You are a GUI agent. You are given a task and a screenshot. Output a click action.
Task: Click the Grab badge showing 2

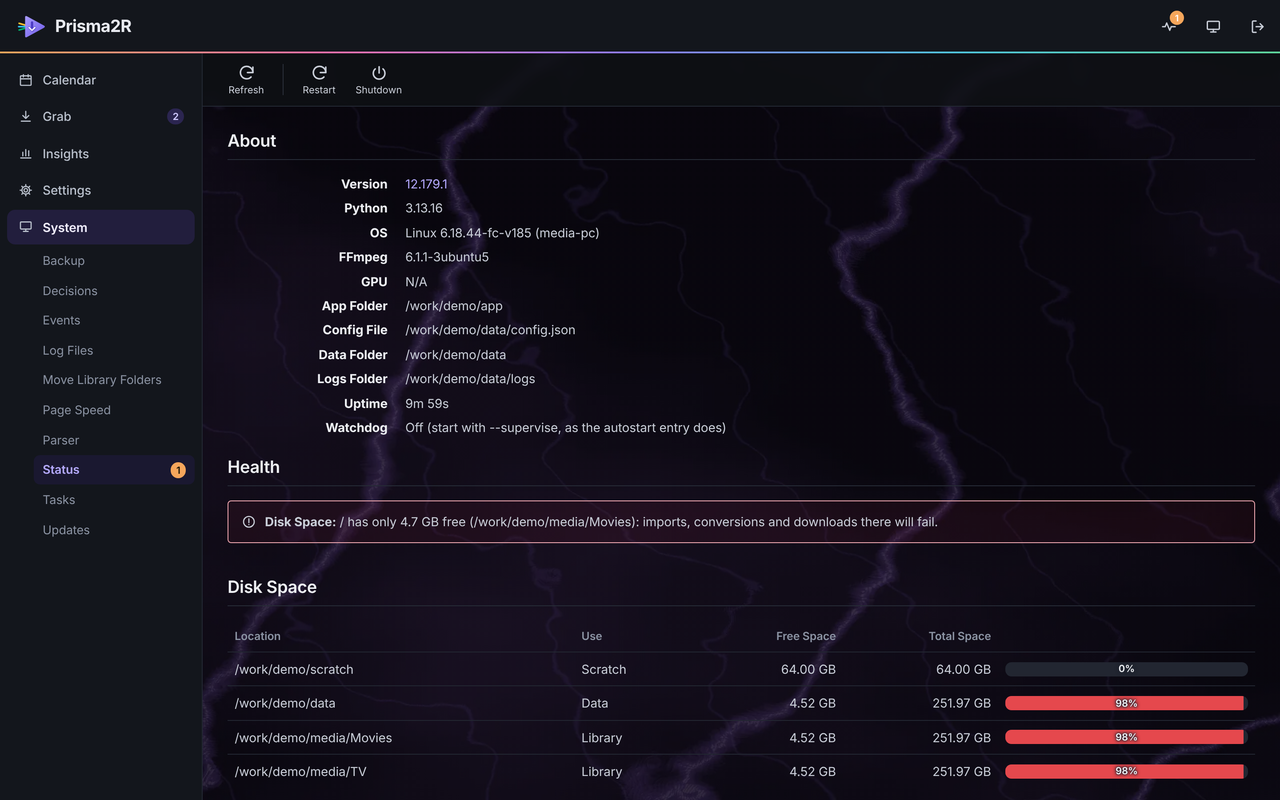click(175, 117)
